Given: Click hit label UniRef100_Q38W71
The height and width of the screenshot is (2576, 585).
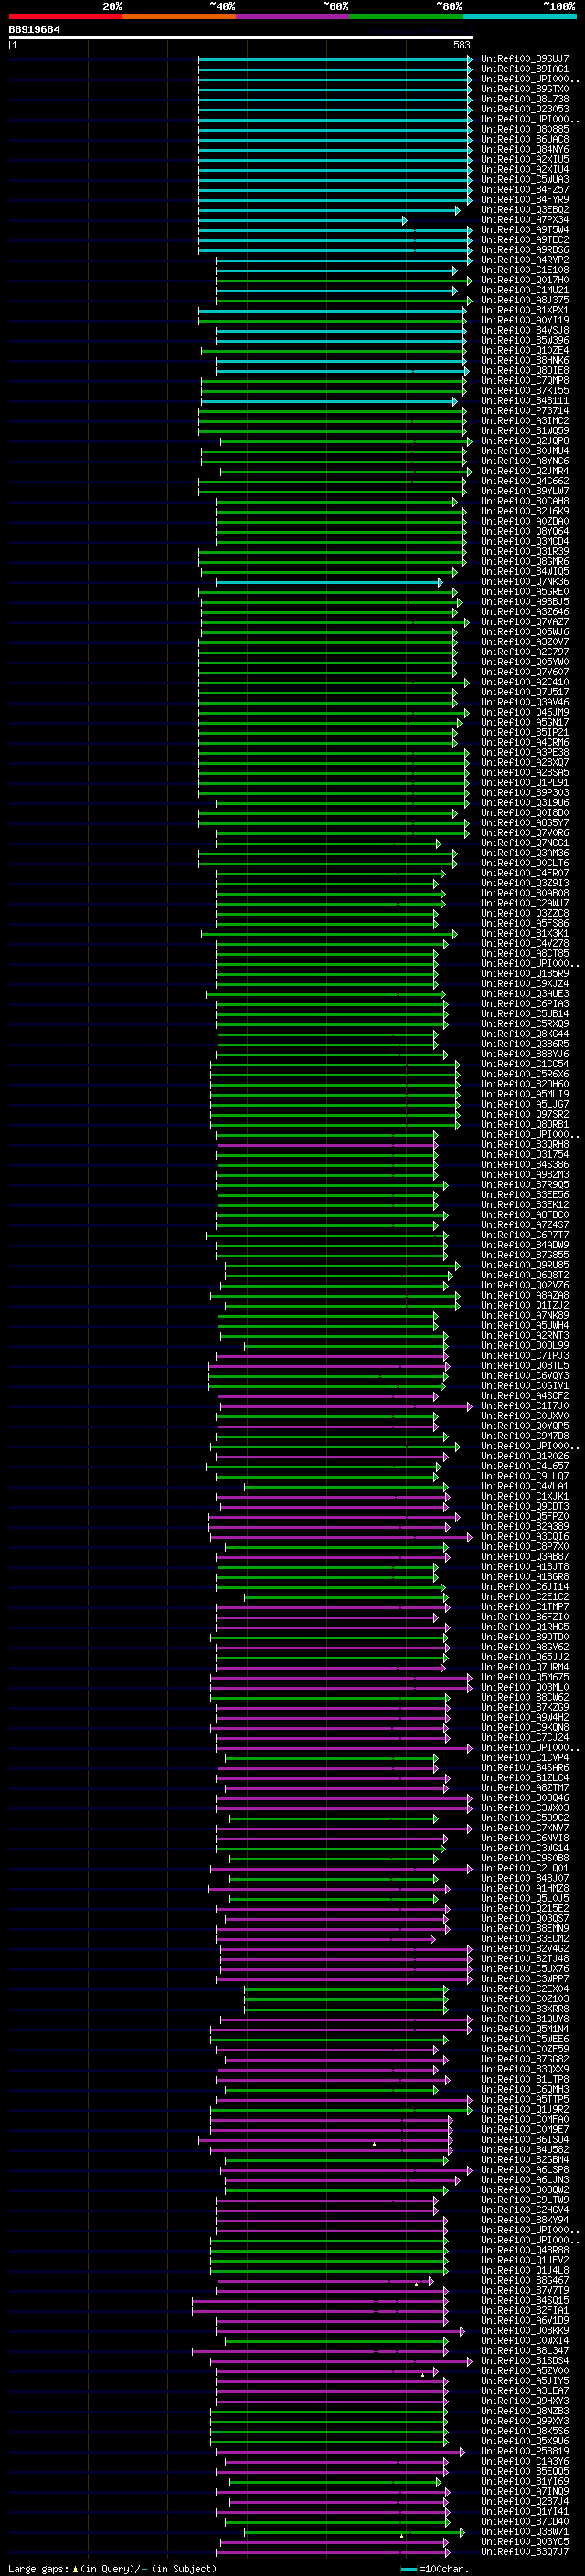Looking at the screenshot, I should click(x=524, y=2532).
